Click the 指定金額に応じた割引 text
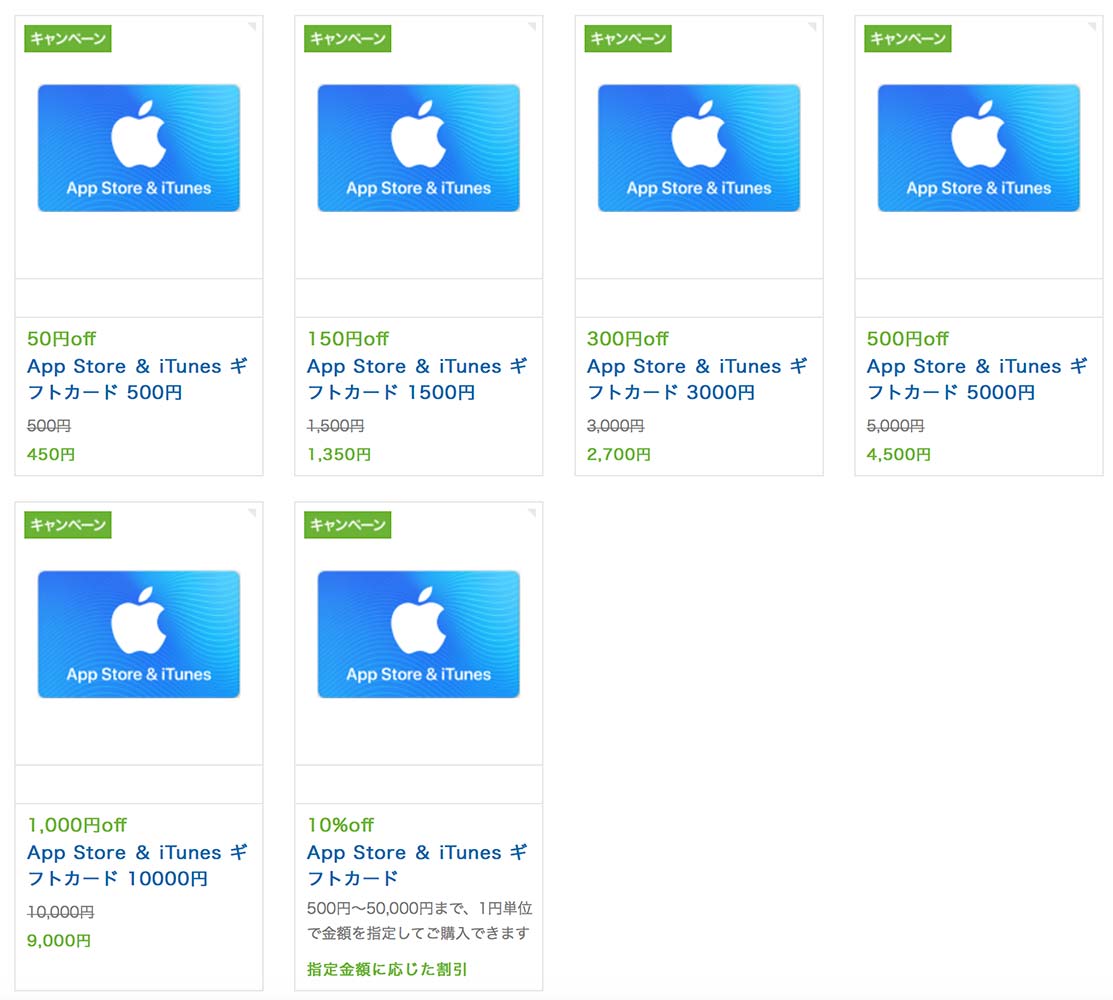 coord(387,969)
